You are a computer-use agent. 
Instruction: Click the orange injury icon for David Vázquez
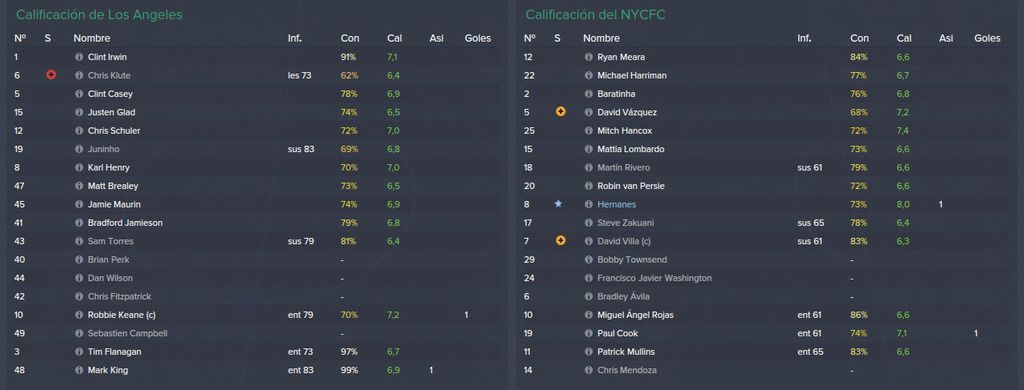pos(560,112)
